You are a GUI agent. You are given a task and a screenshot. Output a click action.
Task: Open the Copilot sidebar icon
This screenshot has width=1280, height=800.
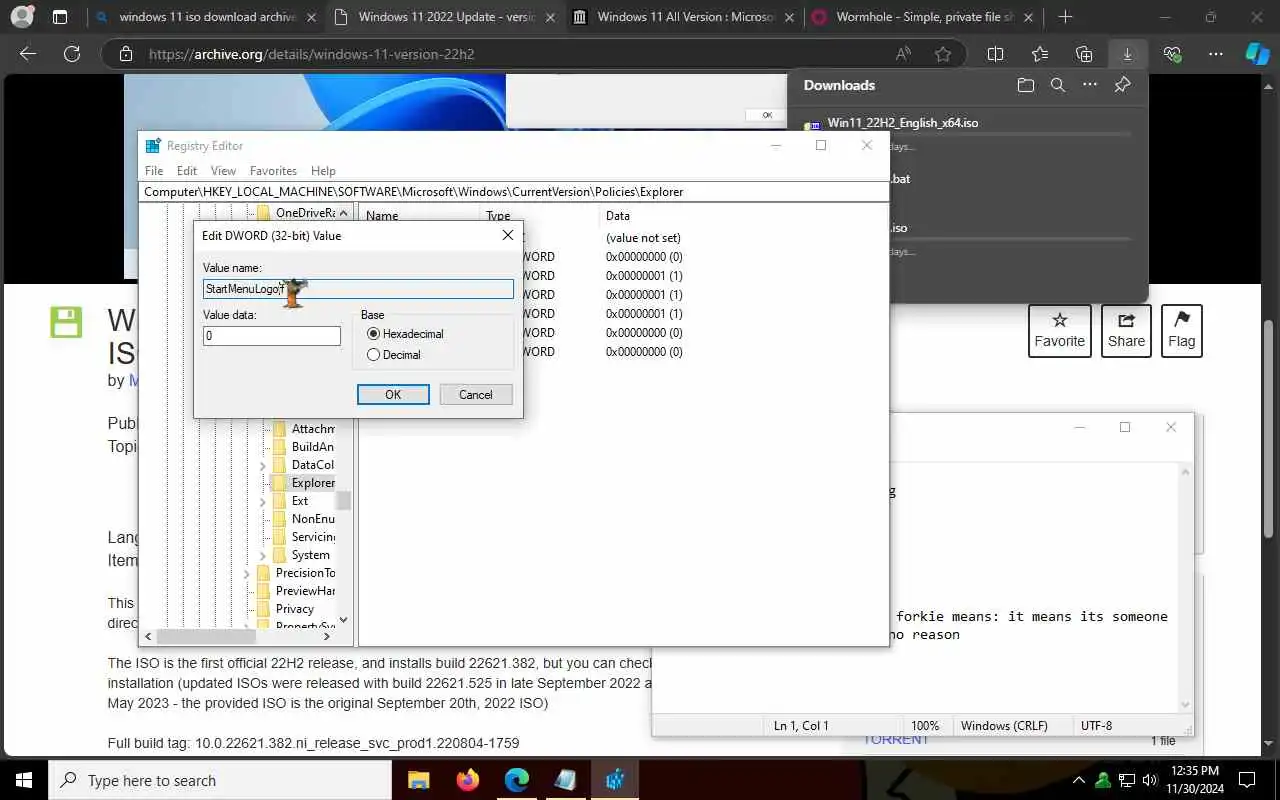[1257, 54]
